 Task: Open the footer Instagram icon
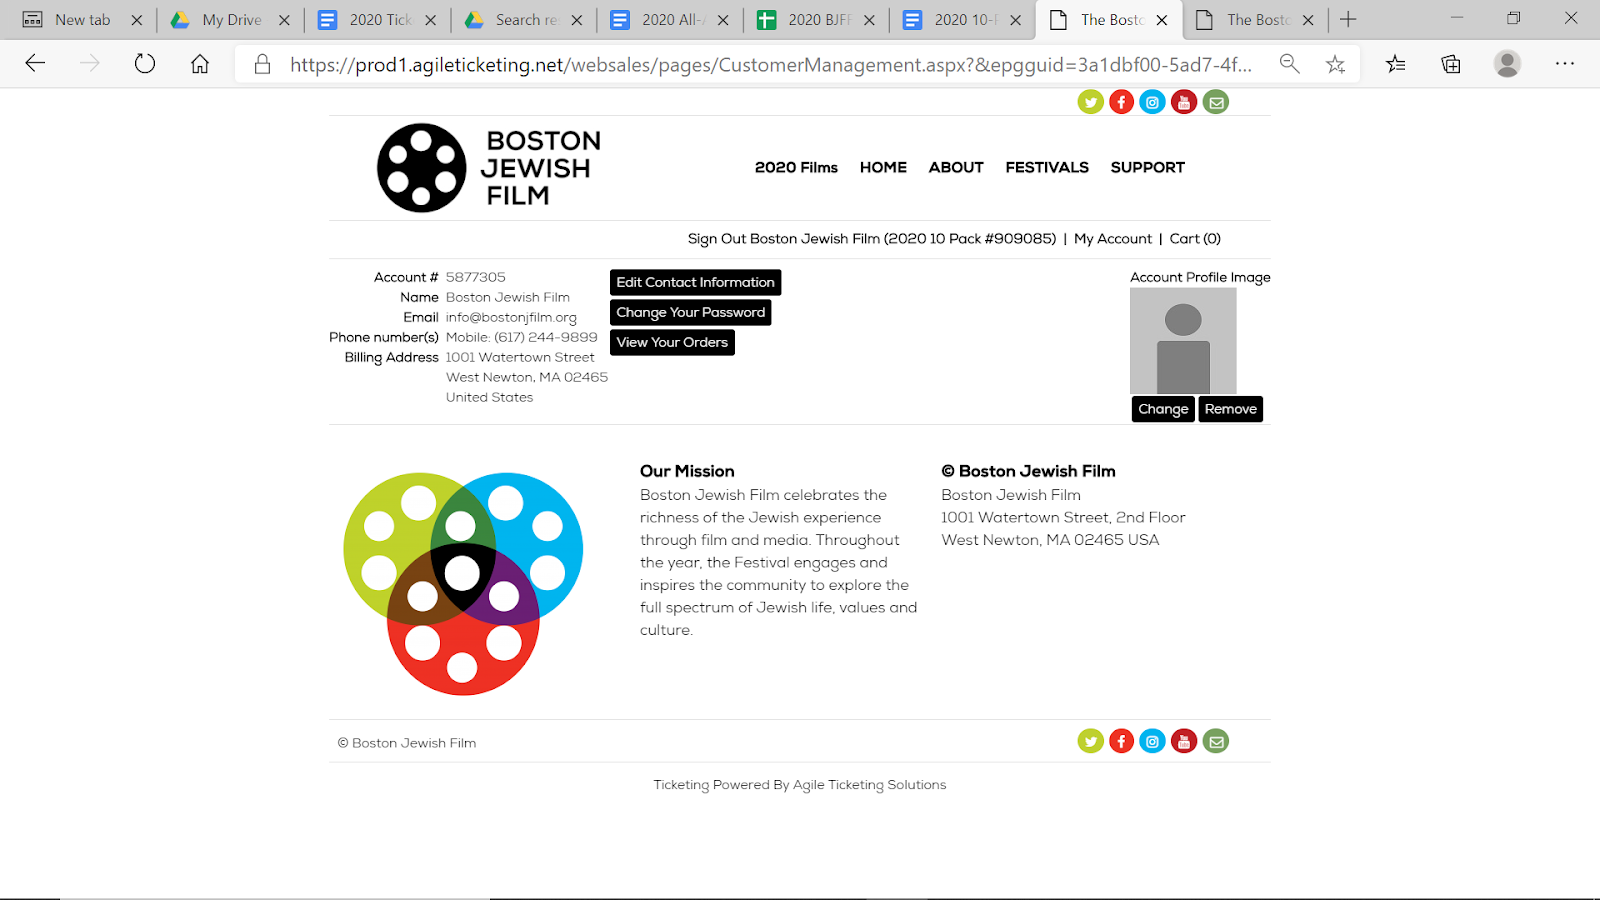click(x=1153, y=741)
